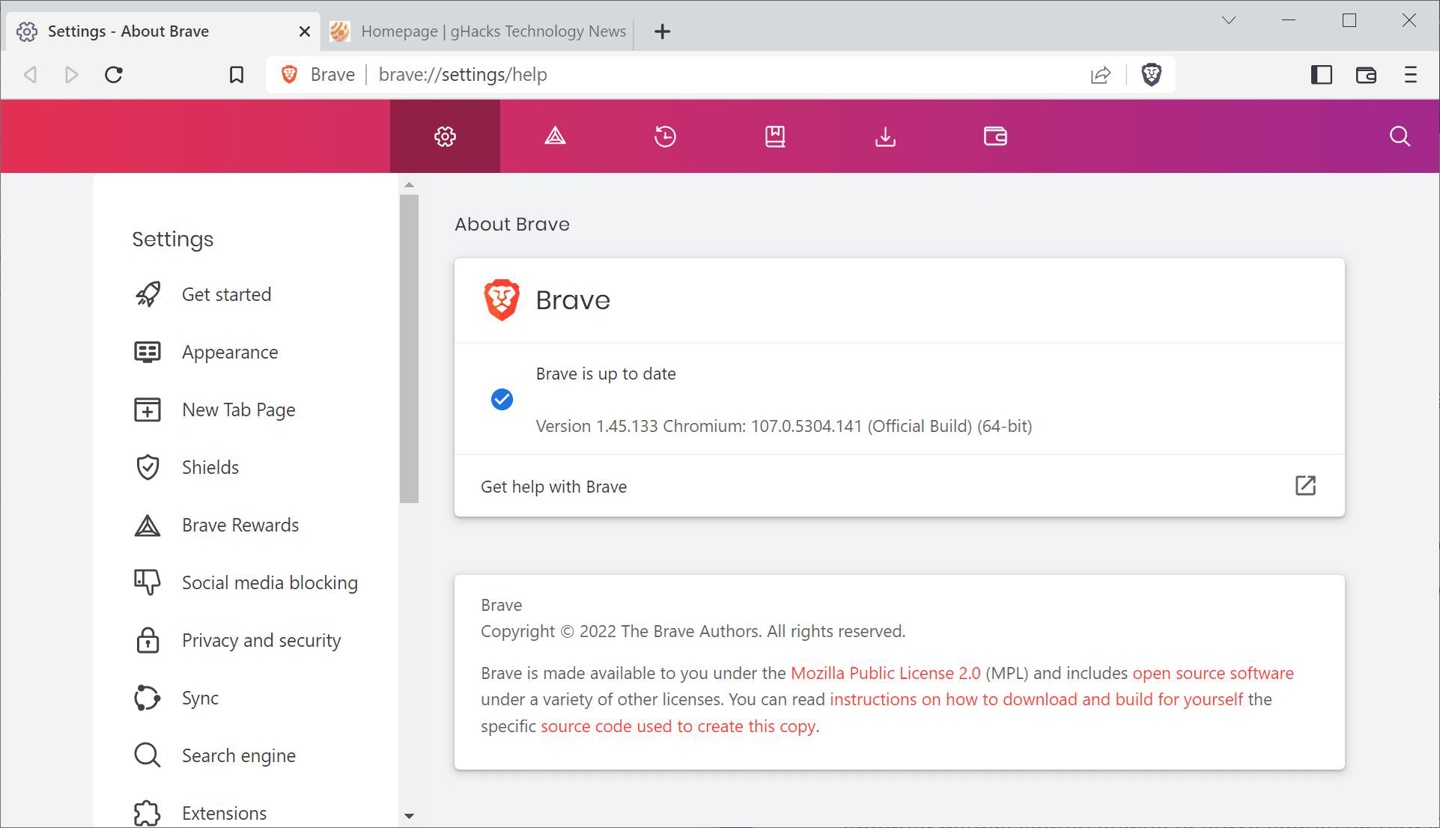This screenshot has height=828, width=1440.
Task: Click the New Tab Page sidebar icon
Action: [x=147, y=409]
